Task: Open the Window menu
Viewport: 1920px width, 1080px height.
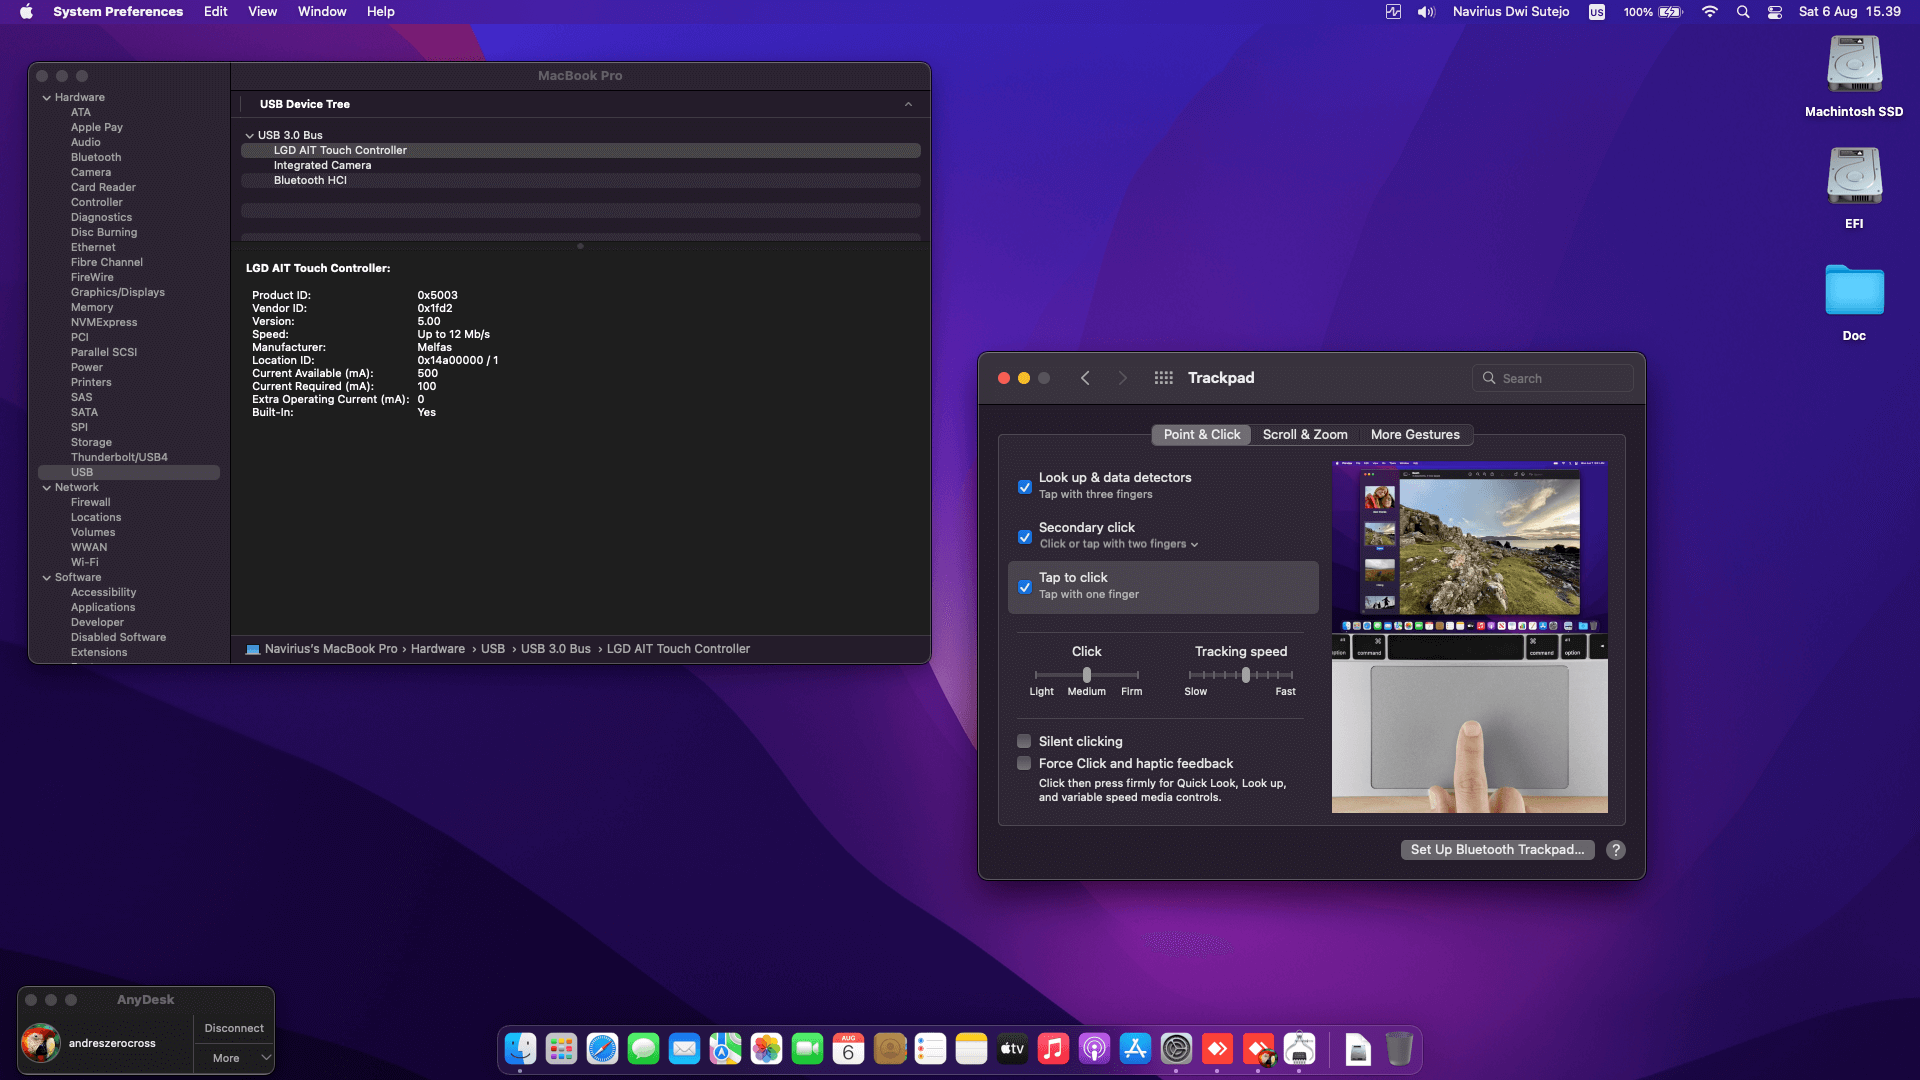Action: tap(321, 12)
